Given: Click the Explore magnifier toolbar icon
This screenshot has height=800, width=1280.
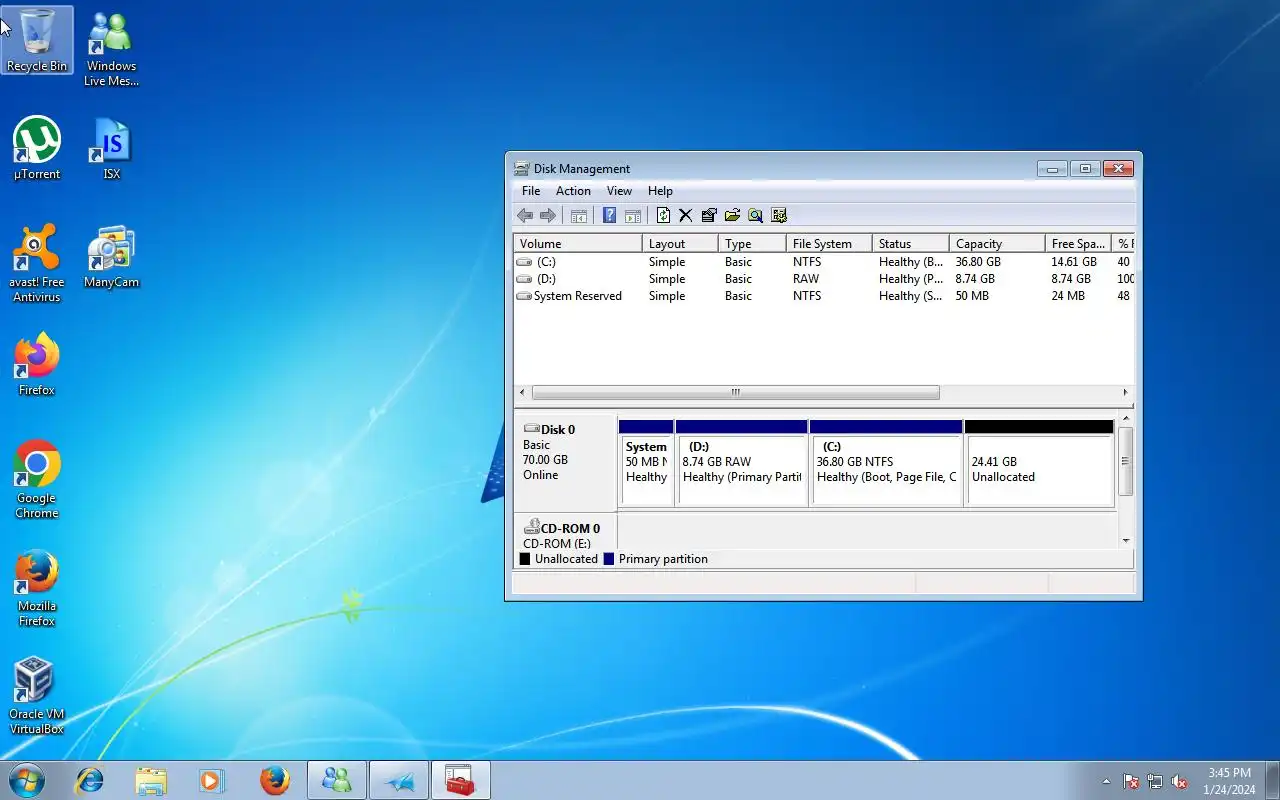Looking at the screenshot, I should click(755, 215).
